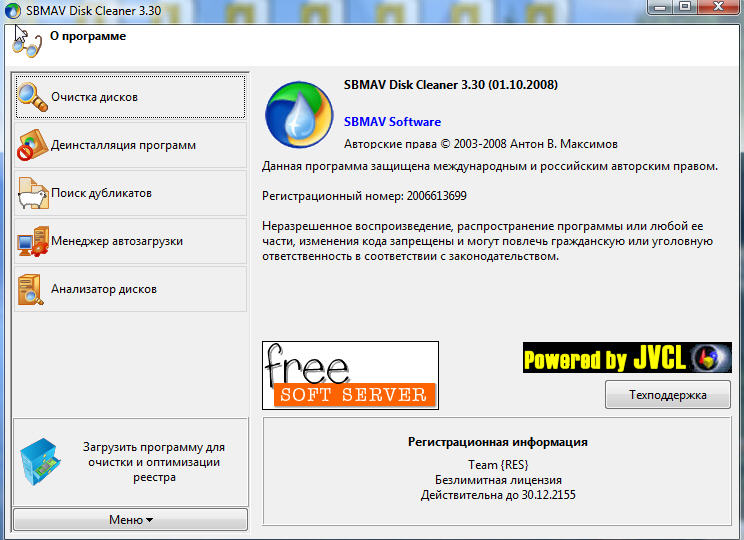Click the copyright line Антон В. Максимов
Image resolution: width=744 pixels, height=540 pixels.
click(x=481, y=144)
